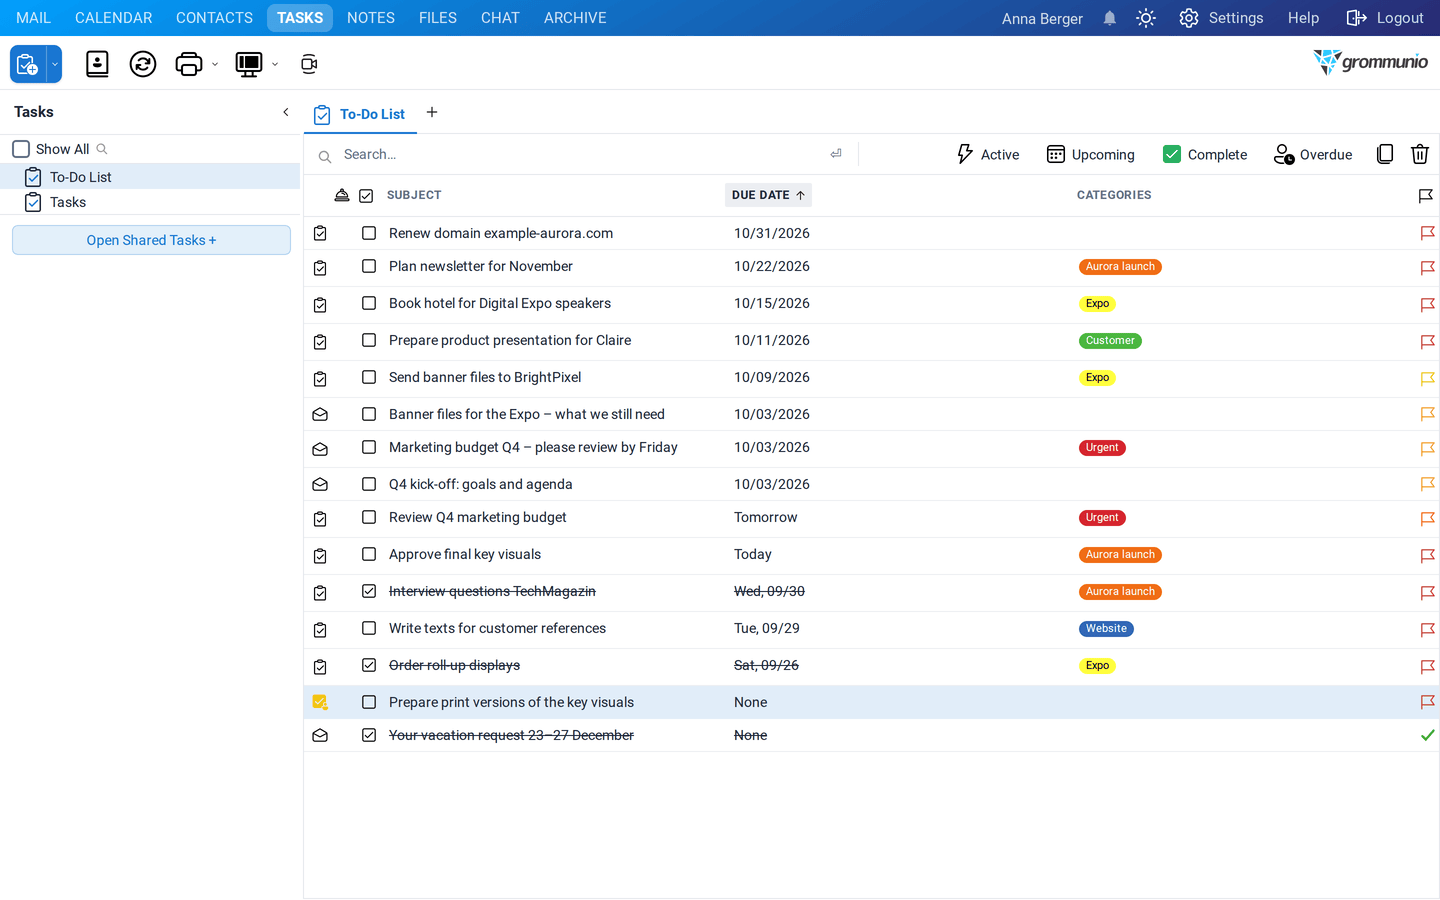This screenshot has height=900, width=1440.
Task: Click the video meeting icon
Action: [x=309, y=64]
